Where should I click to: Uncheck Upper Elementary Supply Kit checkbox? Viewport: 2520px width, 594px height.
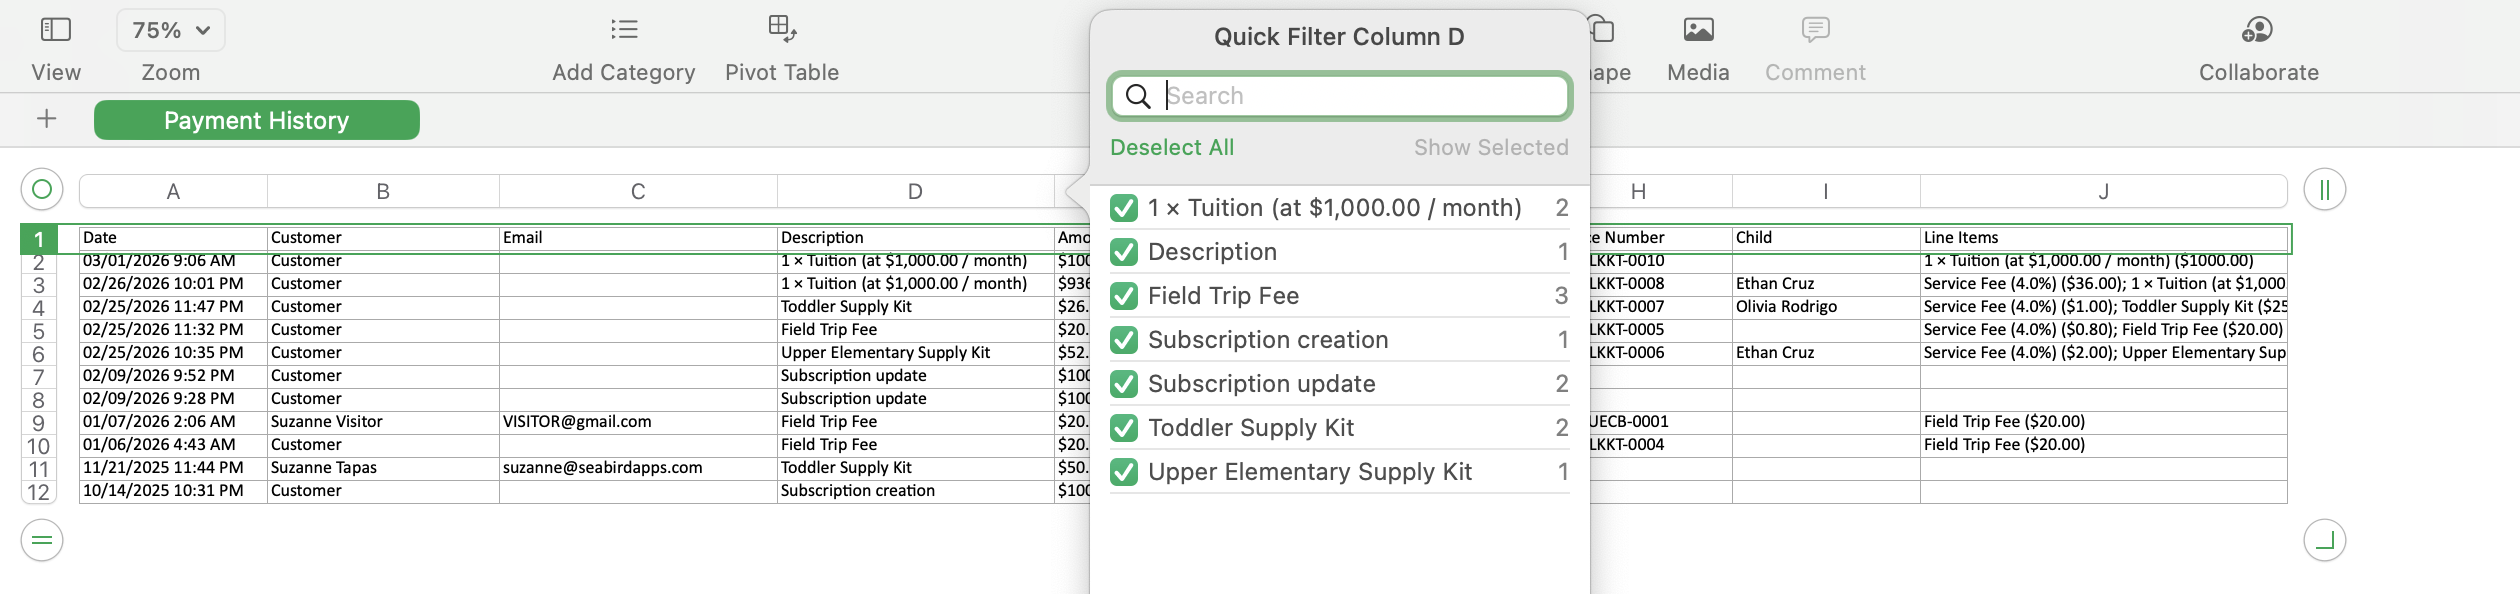(x=1124, y=472)
